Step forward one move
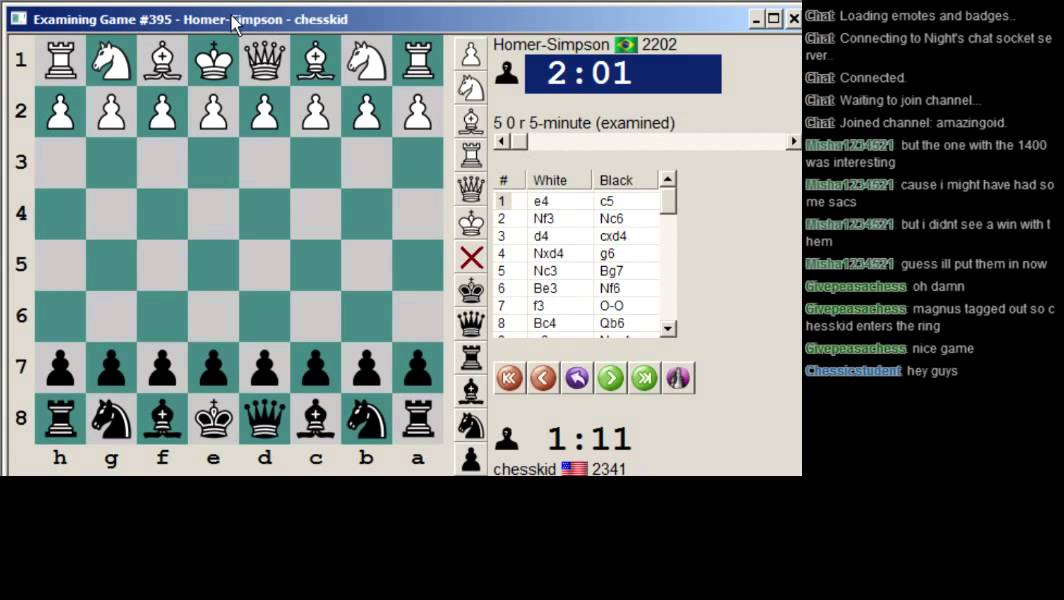The image size is (1064, 600). 611,378
